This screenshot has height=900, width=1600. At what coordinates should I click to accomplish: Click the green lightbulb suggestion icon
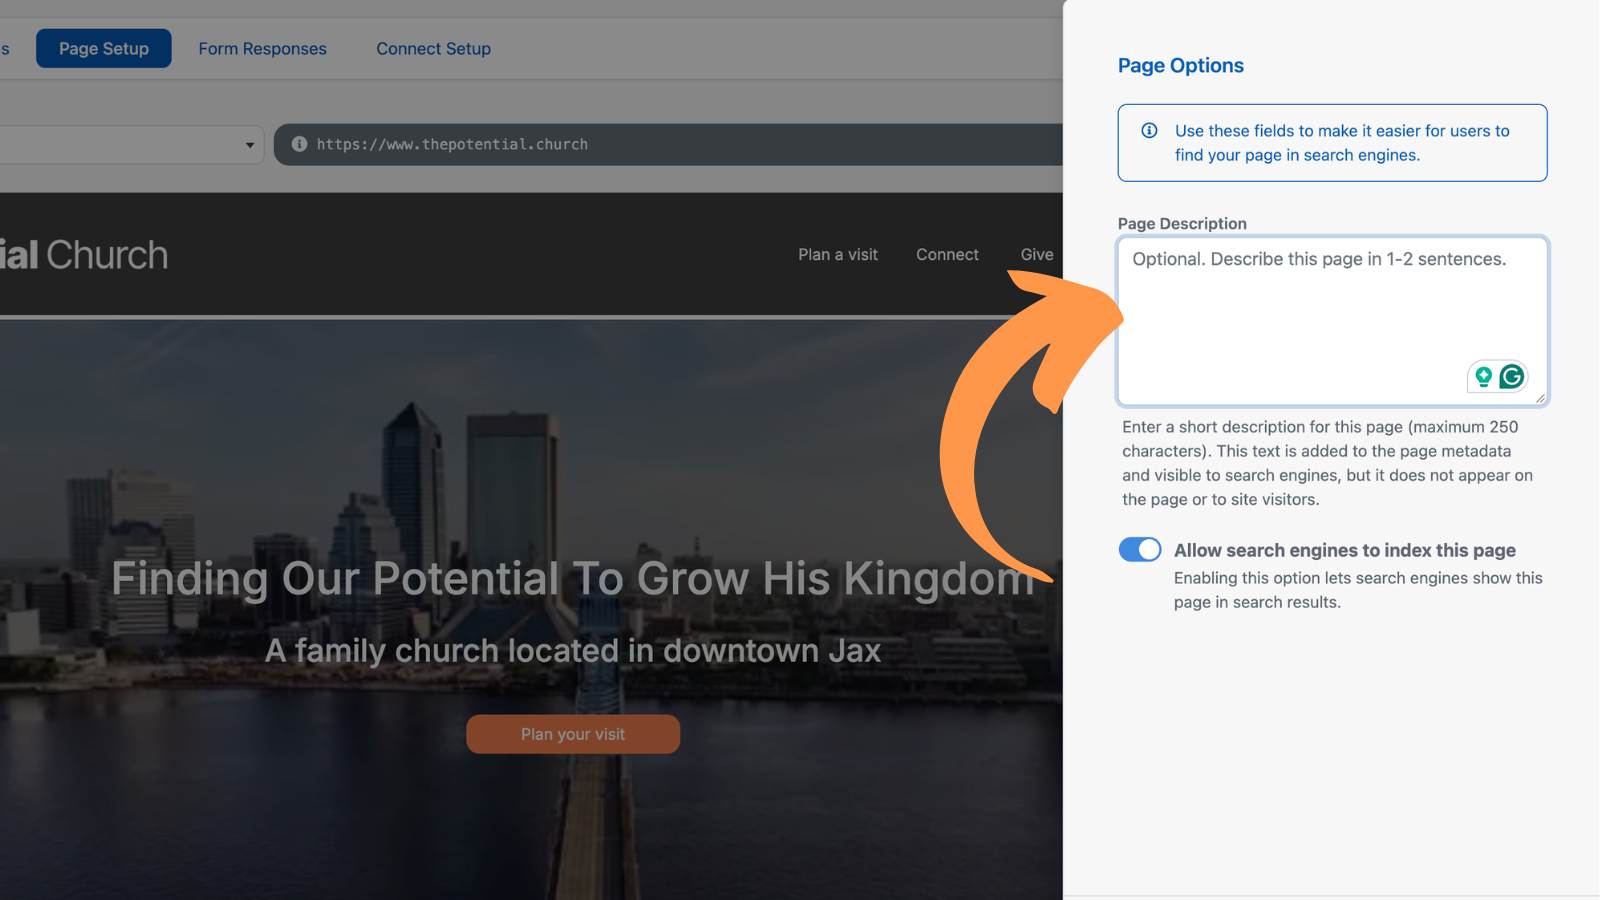coord(1484,376)
